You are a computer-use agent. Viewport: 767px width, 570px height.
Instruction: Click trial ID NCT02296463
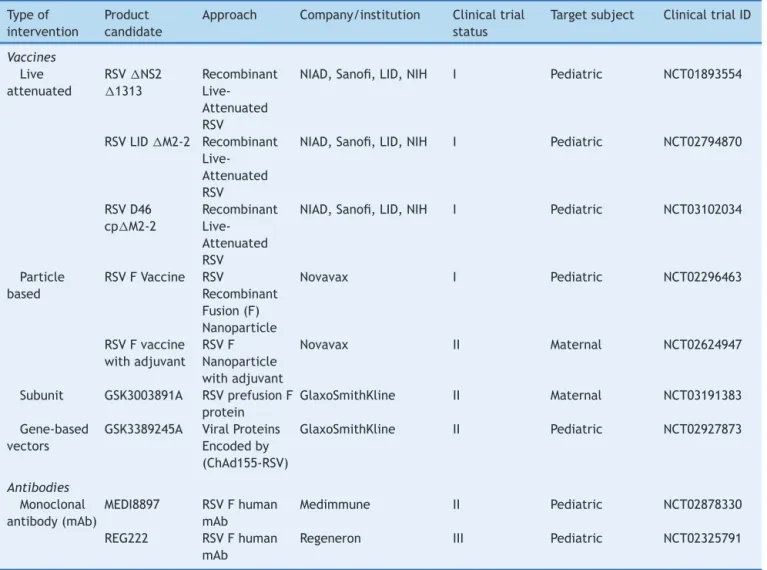(702, 277)
